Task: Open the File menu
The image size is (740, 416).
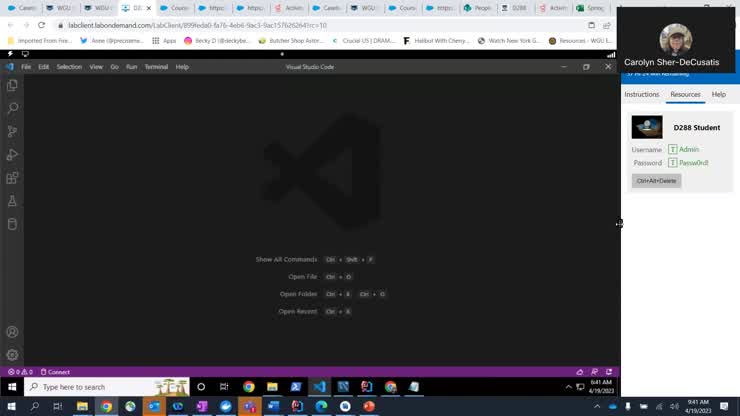Action: click(26, 67)
